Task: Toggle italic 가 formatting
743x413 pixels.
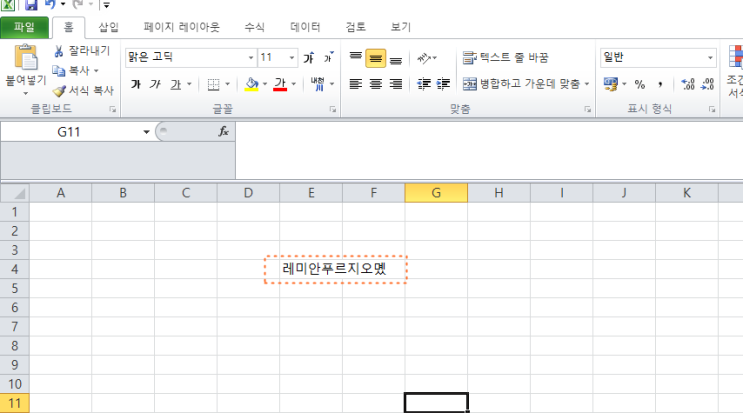Action: coord(155,84)
